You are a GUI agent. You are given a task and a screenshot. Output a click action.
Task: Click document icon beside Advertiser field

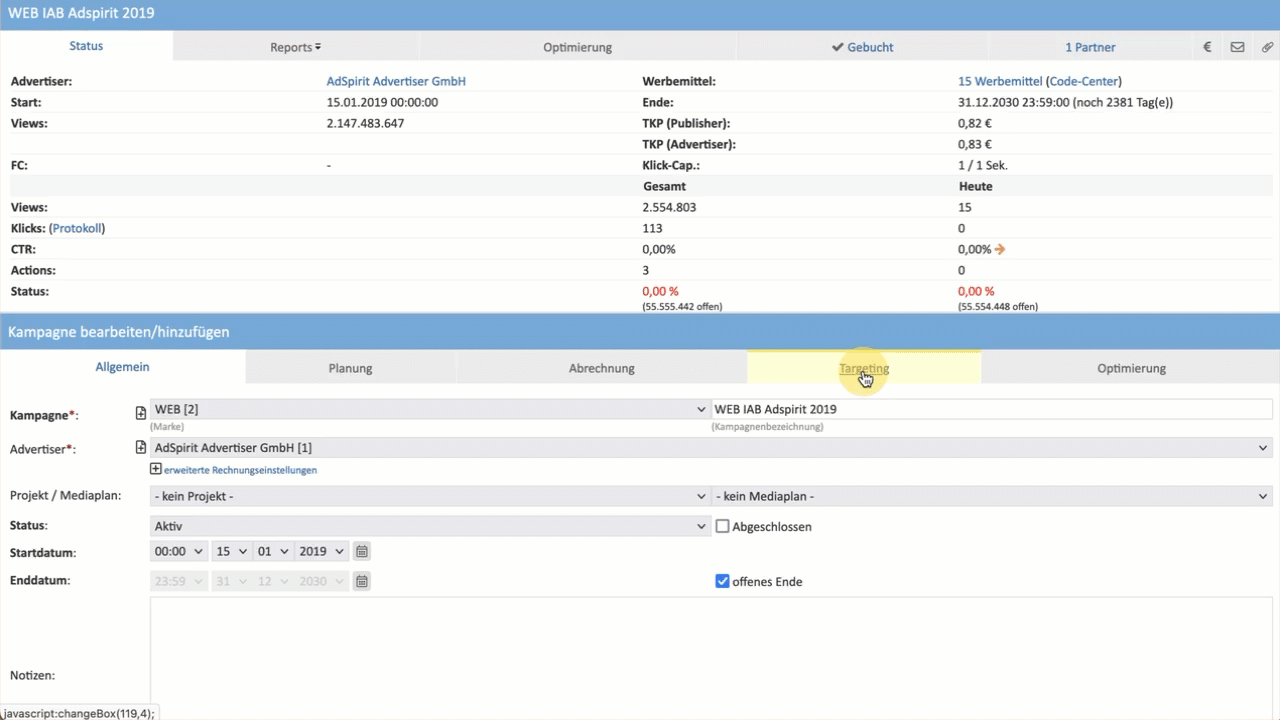click(x=141, y=448)
